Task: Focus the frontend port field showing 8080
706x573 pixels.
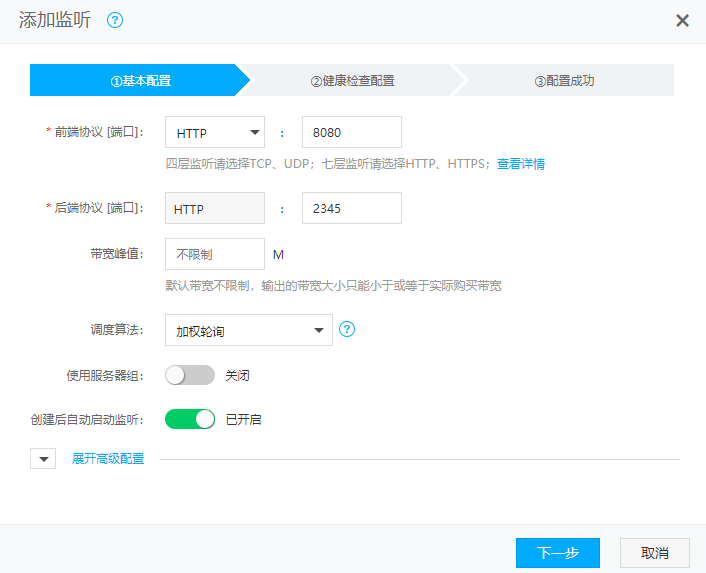Action: (351, 132)
